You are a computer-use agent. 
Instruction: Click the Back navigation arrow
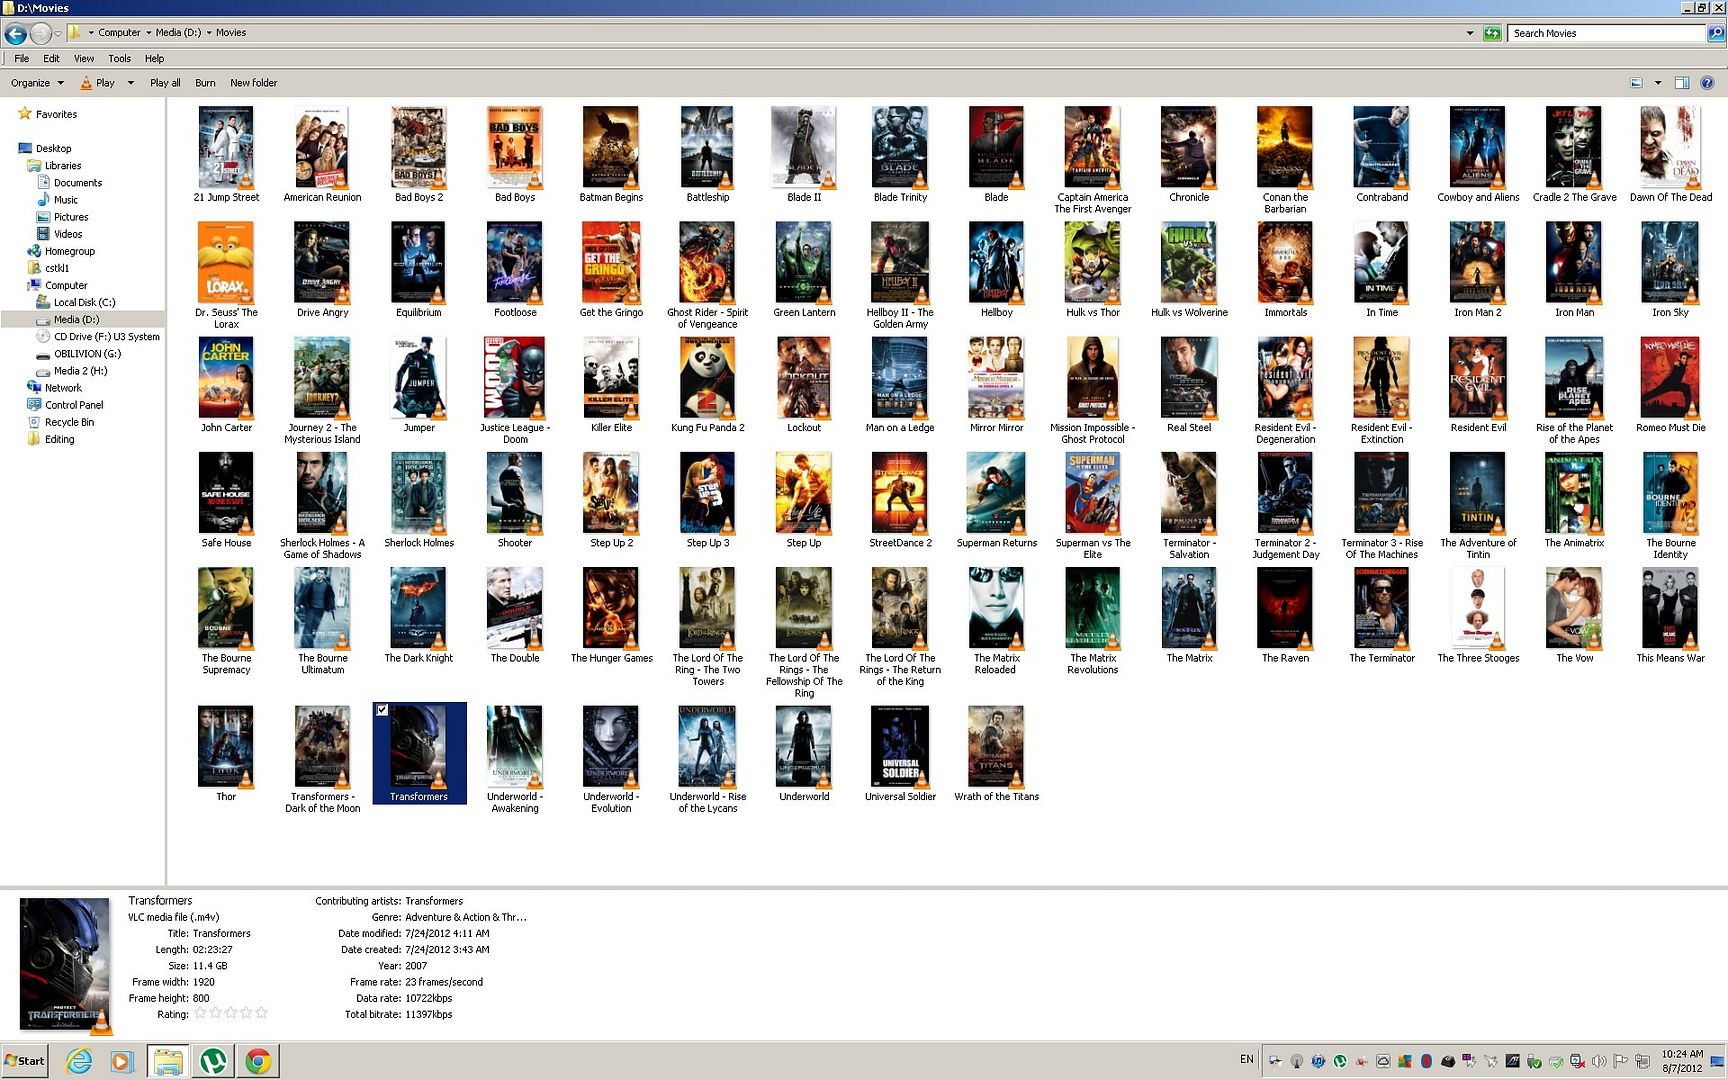(15, 33)
